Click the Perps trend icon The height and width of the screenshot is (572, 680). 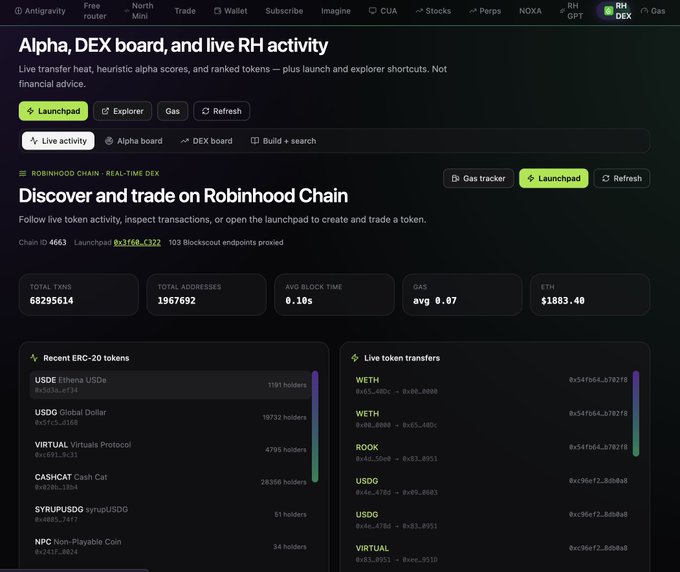[x=473, y=11]
